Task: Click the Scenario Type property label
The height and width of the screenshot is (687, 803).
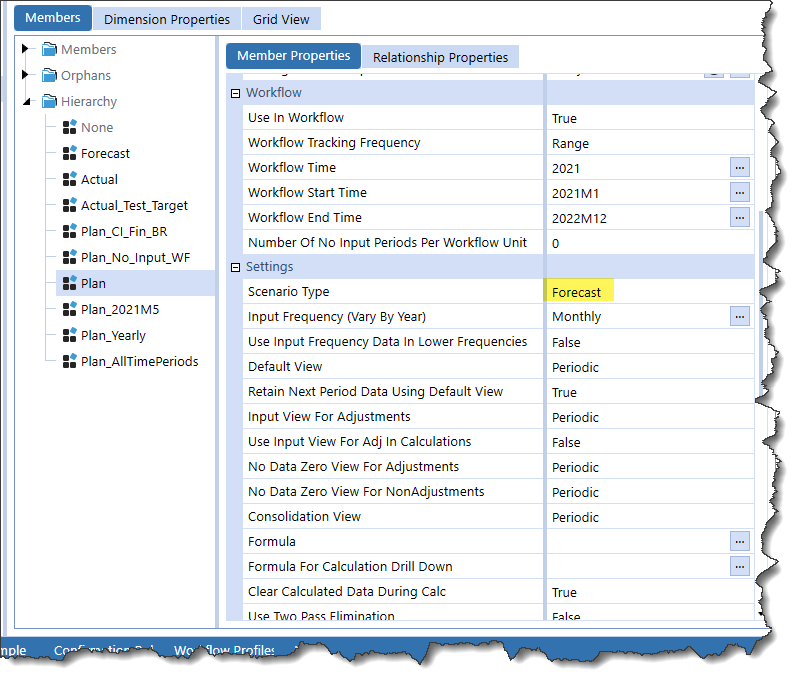Action: click(288, 292)
